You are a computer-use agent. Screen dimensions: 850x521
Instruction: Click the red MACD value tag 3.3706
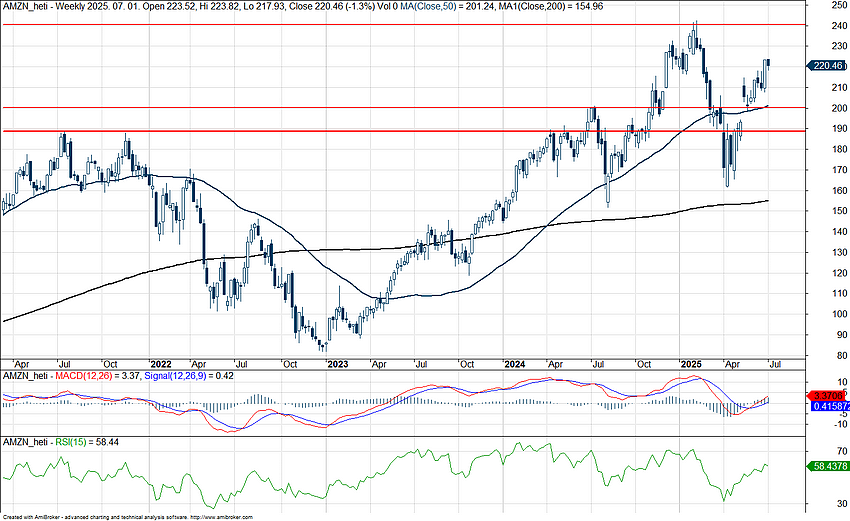pyautogui.click(x=827, y=396)
